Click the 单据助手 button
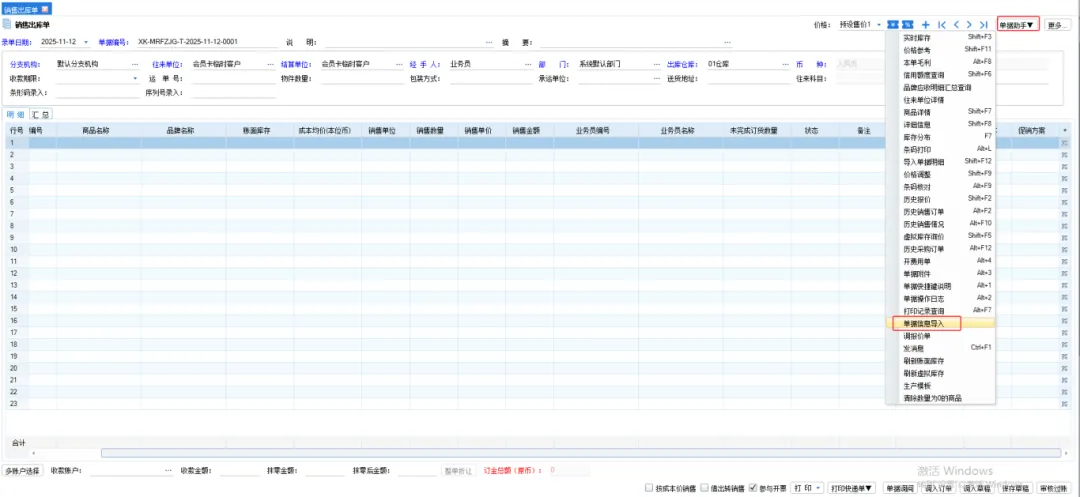Screen dimensions: 1080x497 coord(1018,24)
